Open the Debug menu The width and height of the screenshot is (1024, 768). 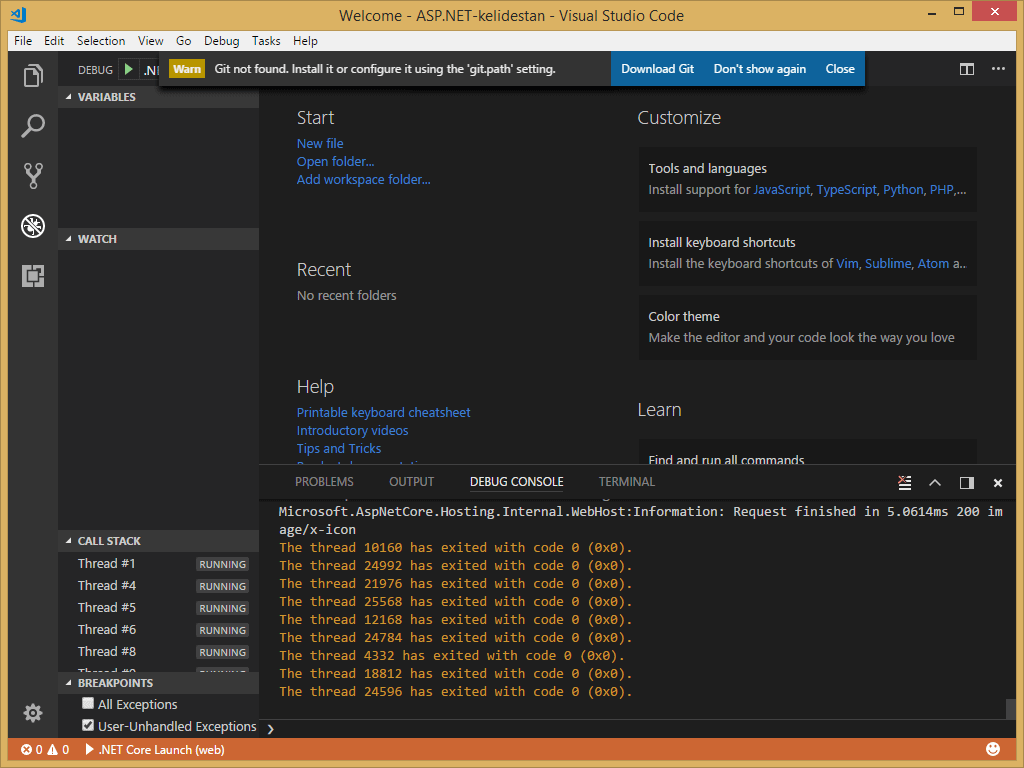coord(221,40)
